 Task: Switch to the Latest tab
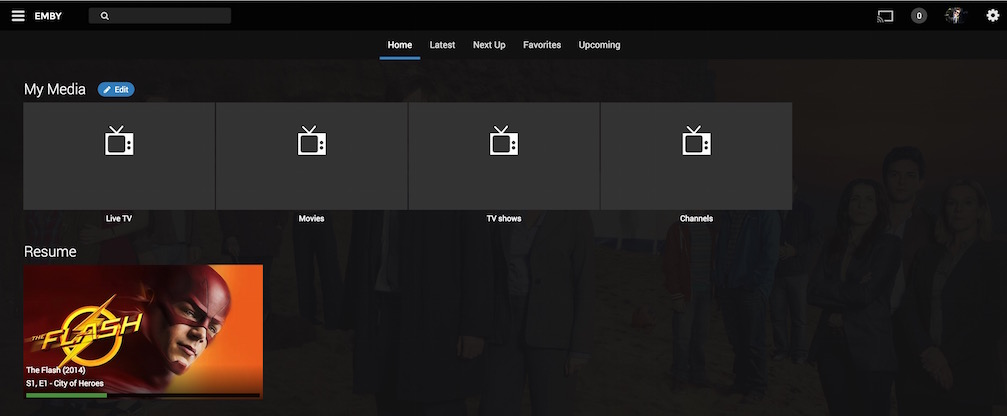[442, 45]
